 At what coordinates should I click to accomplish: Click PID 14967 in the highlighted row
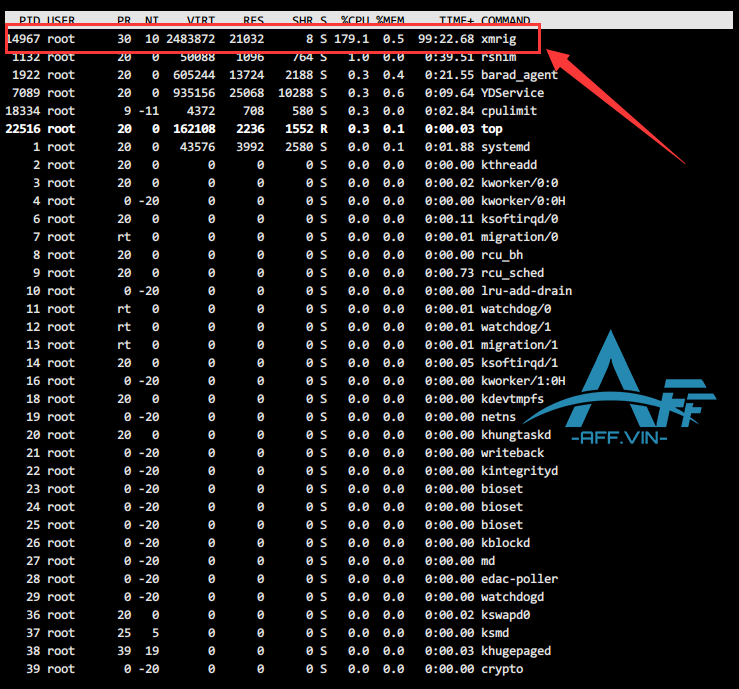22,39
